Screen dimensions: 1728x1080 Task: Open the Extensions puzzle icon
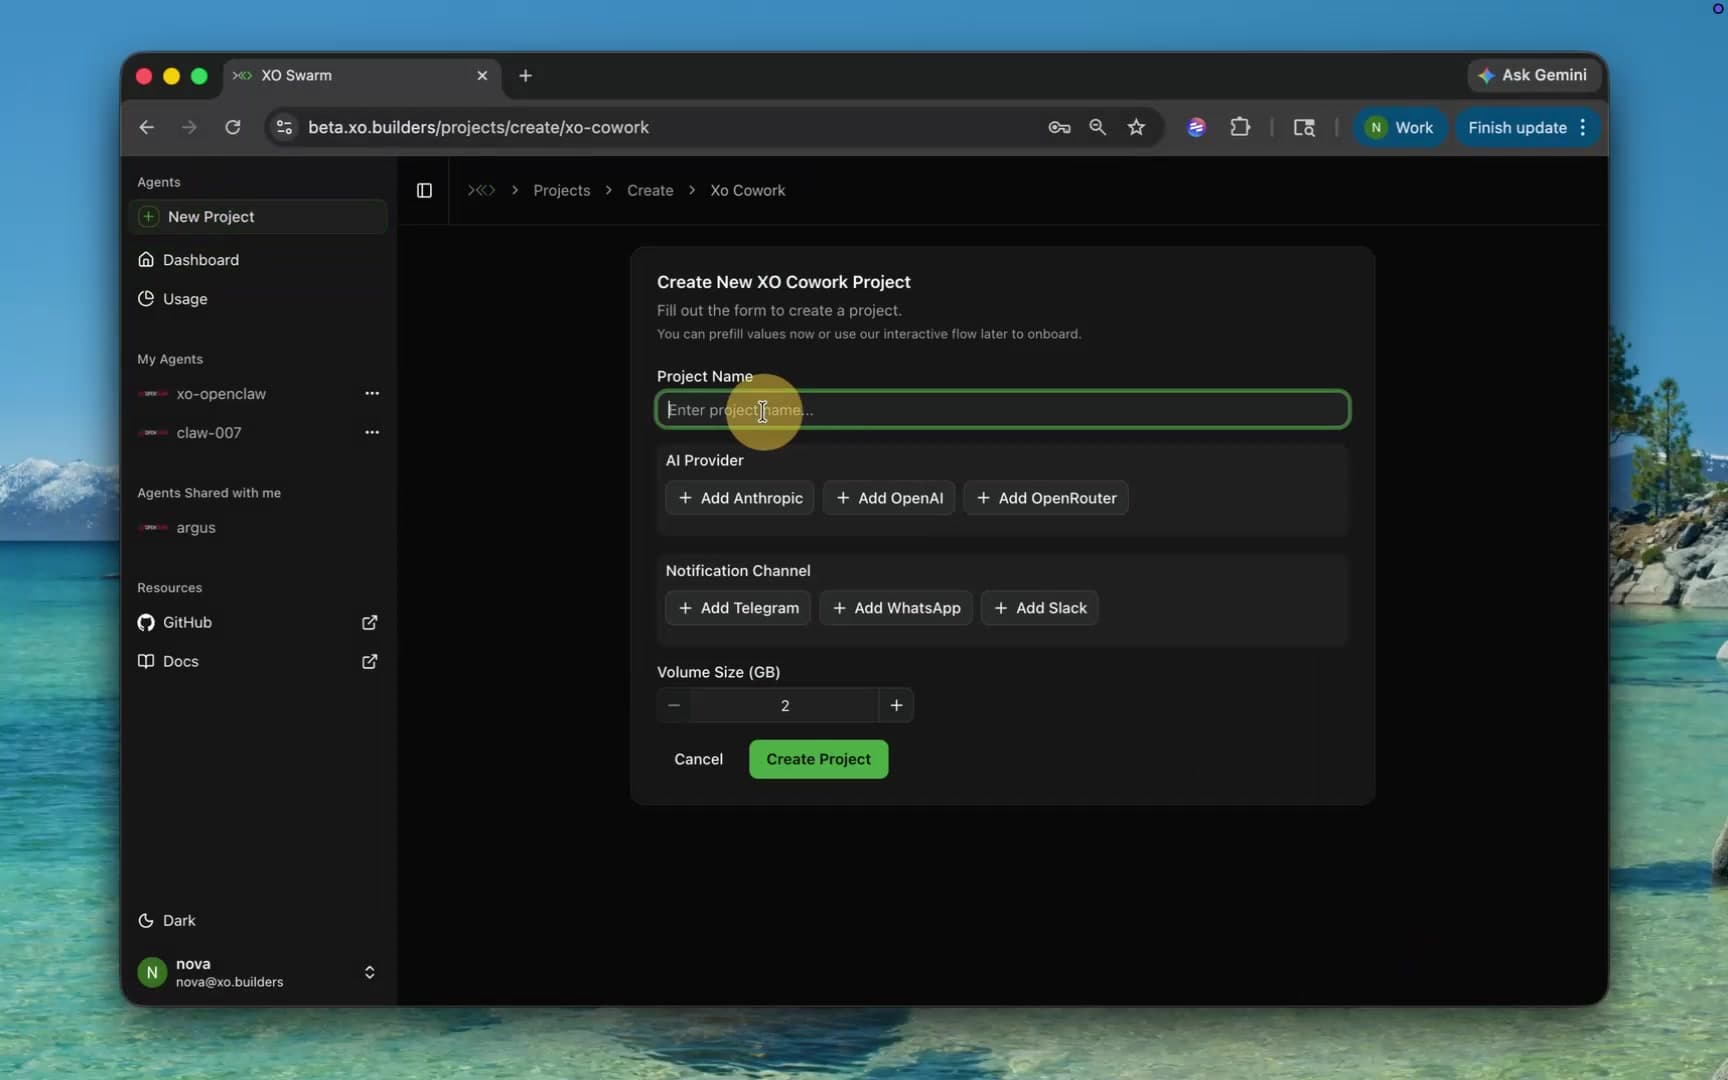click(1240, 128)
